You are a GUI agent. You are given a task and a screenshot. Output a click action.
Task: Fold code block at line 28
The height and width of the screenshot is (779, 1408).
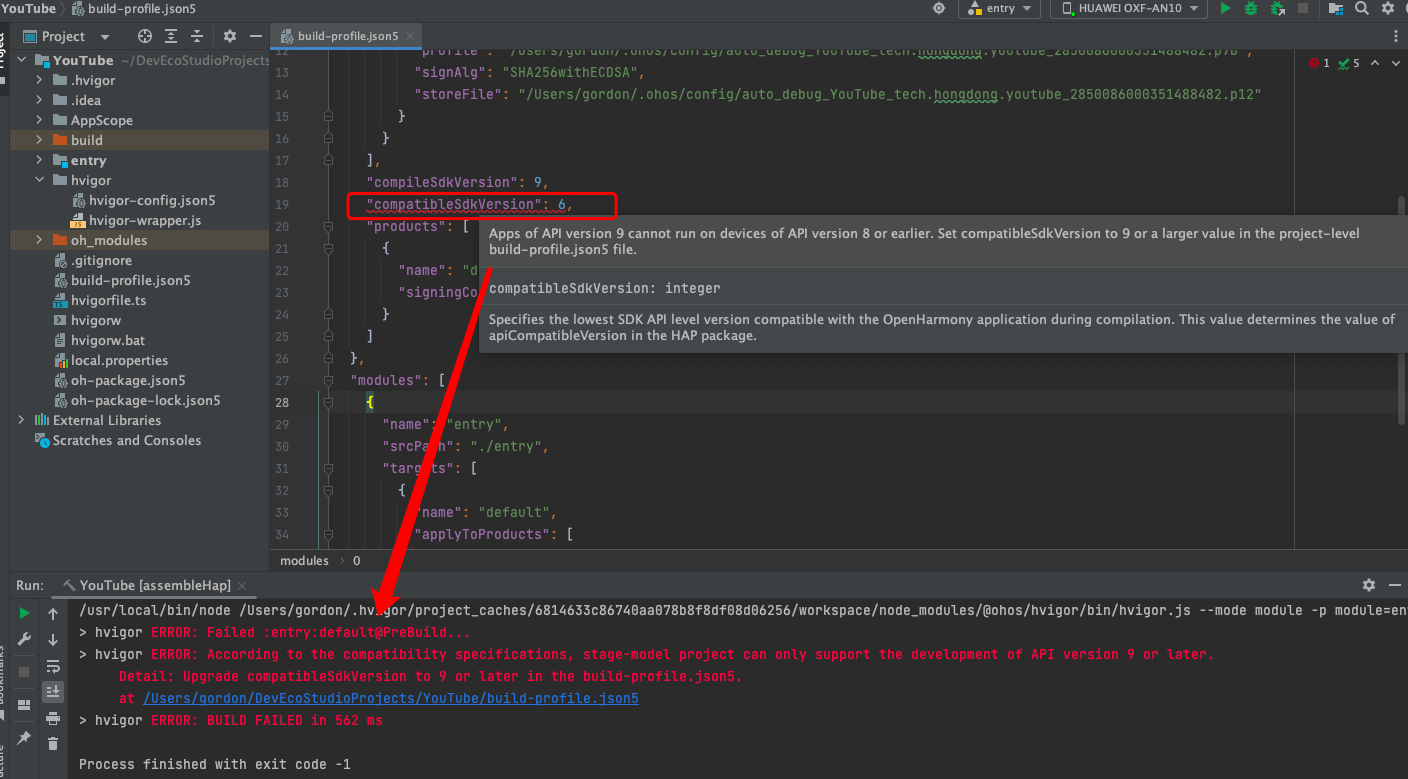[328, 402]
